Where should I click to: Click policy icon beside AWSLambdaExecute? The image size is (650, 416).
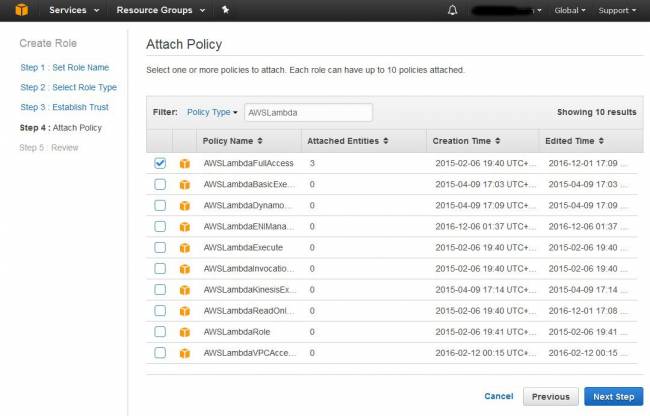click(x=184, y=247)
